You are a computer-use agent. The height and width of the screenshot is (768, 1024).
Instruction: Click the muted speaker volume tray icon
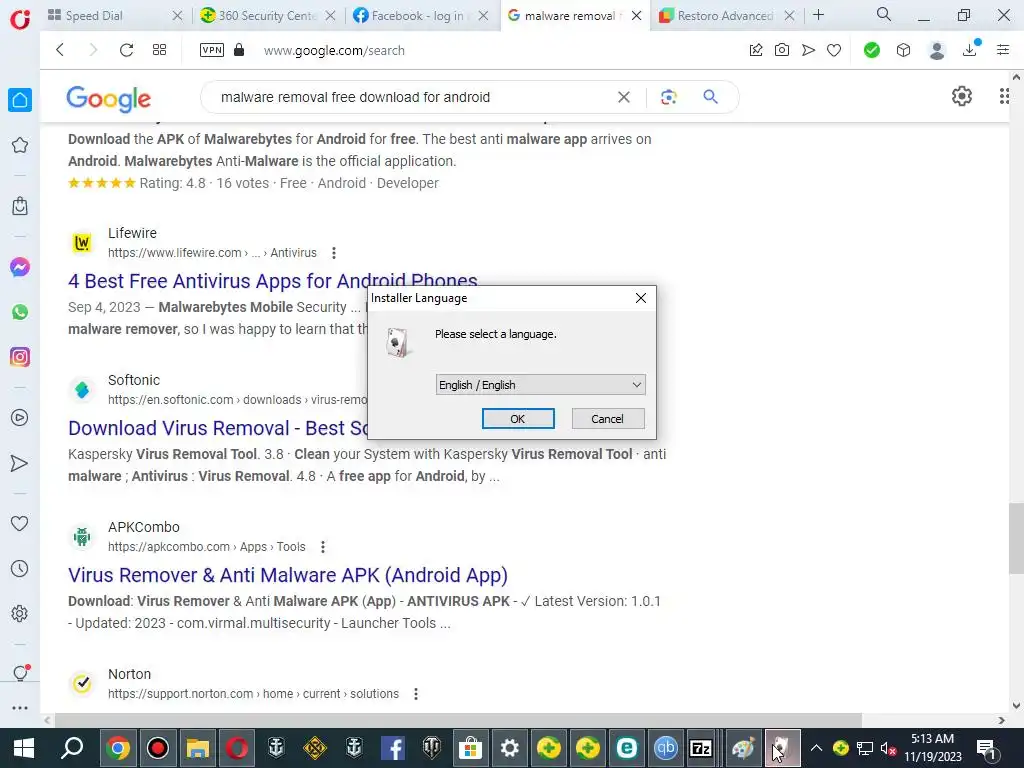point(888,748)
